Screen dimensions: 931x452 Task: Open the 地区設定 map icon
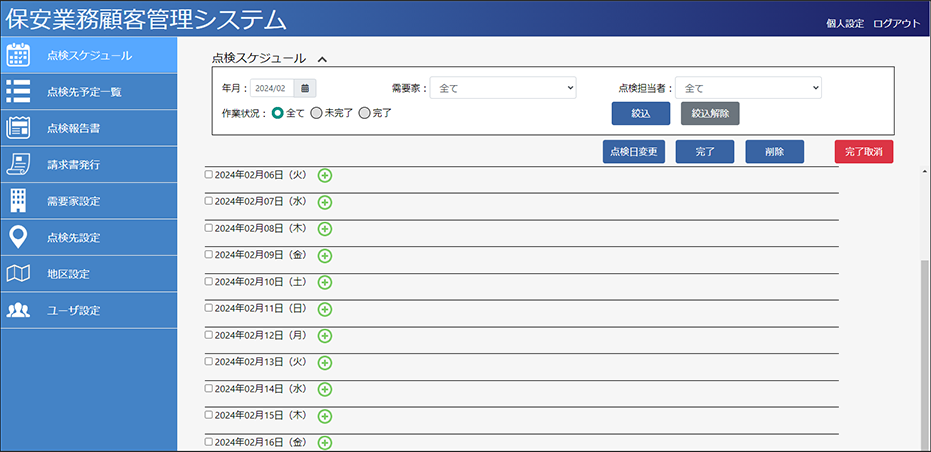pyautogui.click(x=19, y=273)
